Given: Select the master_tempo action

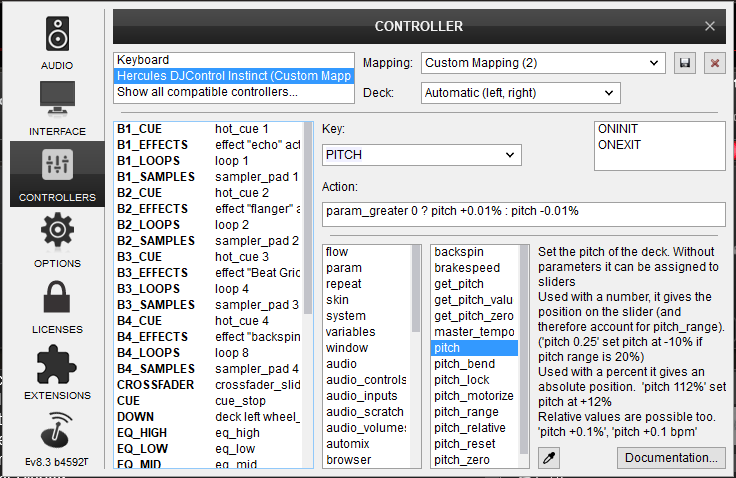Looking at the screenshot, I should pos(475,332).
